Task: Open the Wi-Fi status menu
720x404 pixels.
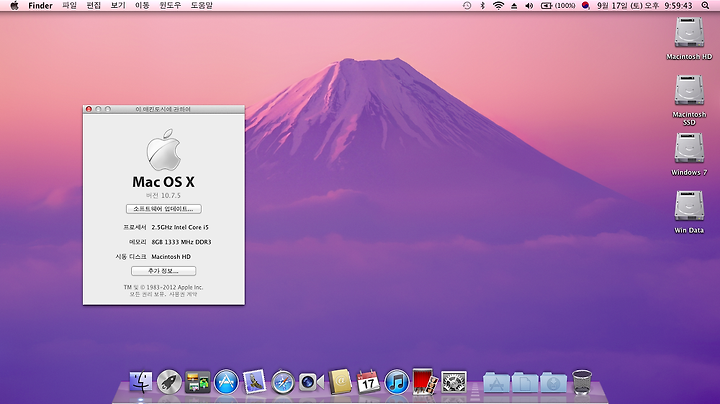Action: [x=498, y=6]
